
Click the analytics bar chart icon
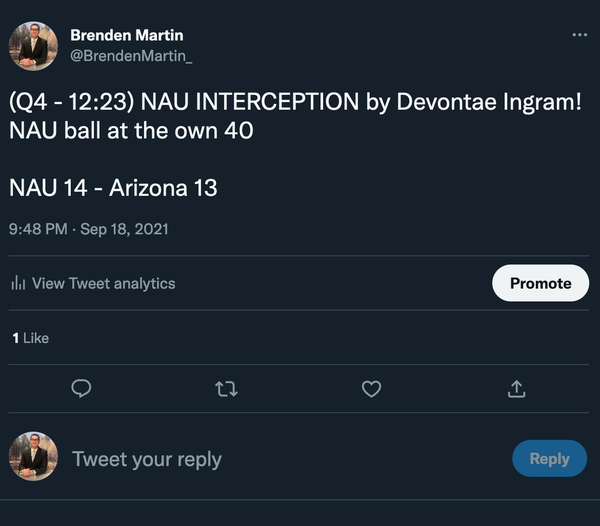18,283
